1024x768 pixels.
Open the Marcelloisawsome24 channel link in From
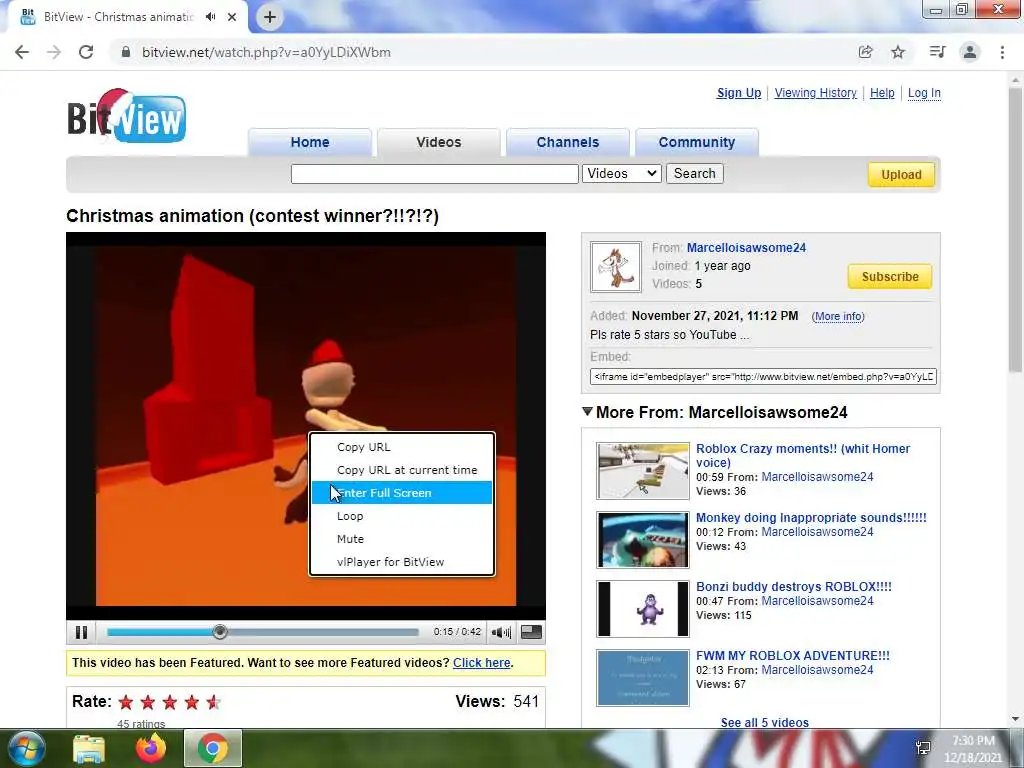(746, 248)
